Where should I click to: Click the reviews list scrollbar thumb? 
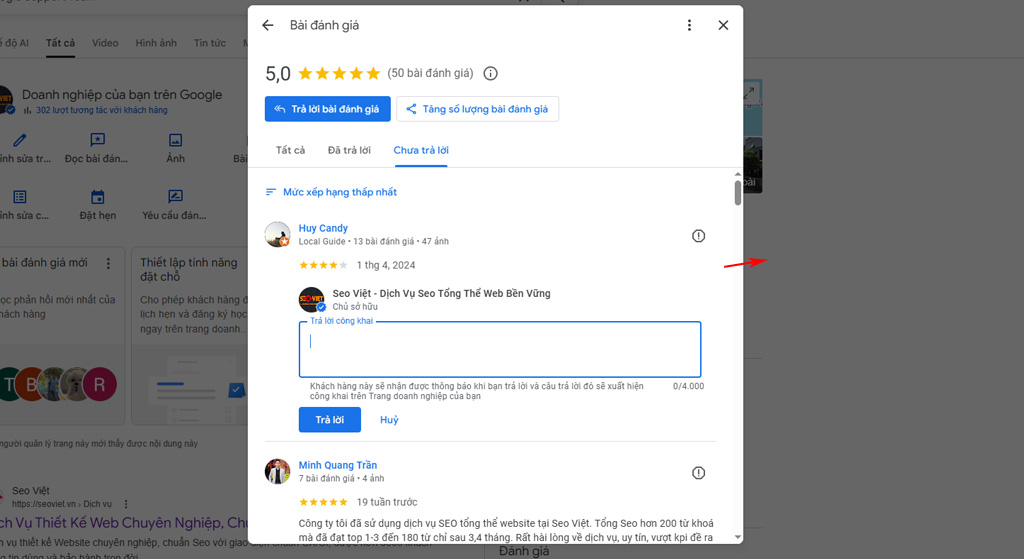737,193
